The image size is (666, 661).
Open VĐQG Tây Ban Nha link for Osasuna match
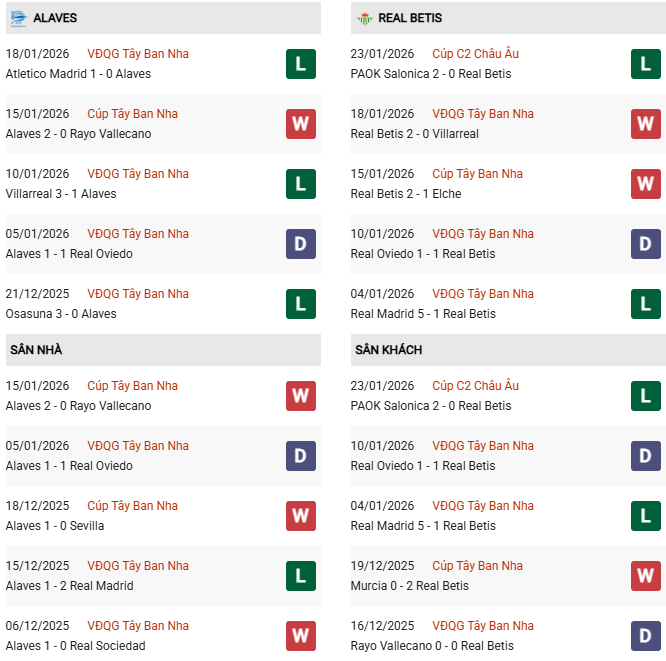pyautogui.click(x=138, y=294)
